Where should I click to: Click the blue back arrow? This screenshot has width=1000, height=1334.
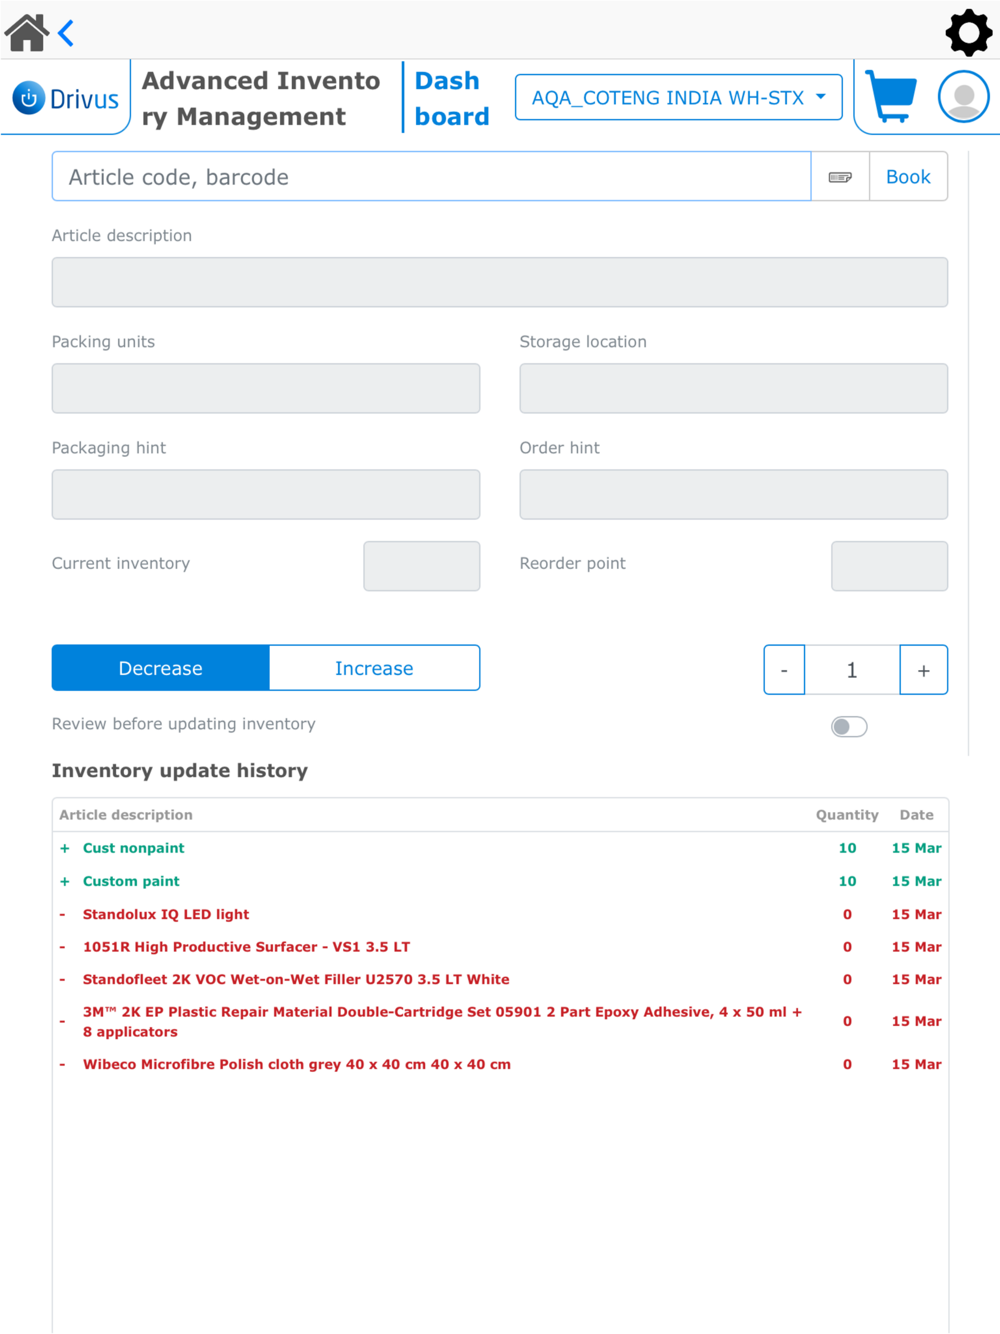(66, 33)
